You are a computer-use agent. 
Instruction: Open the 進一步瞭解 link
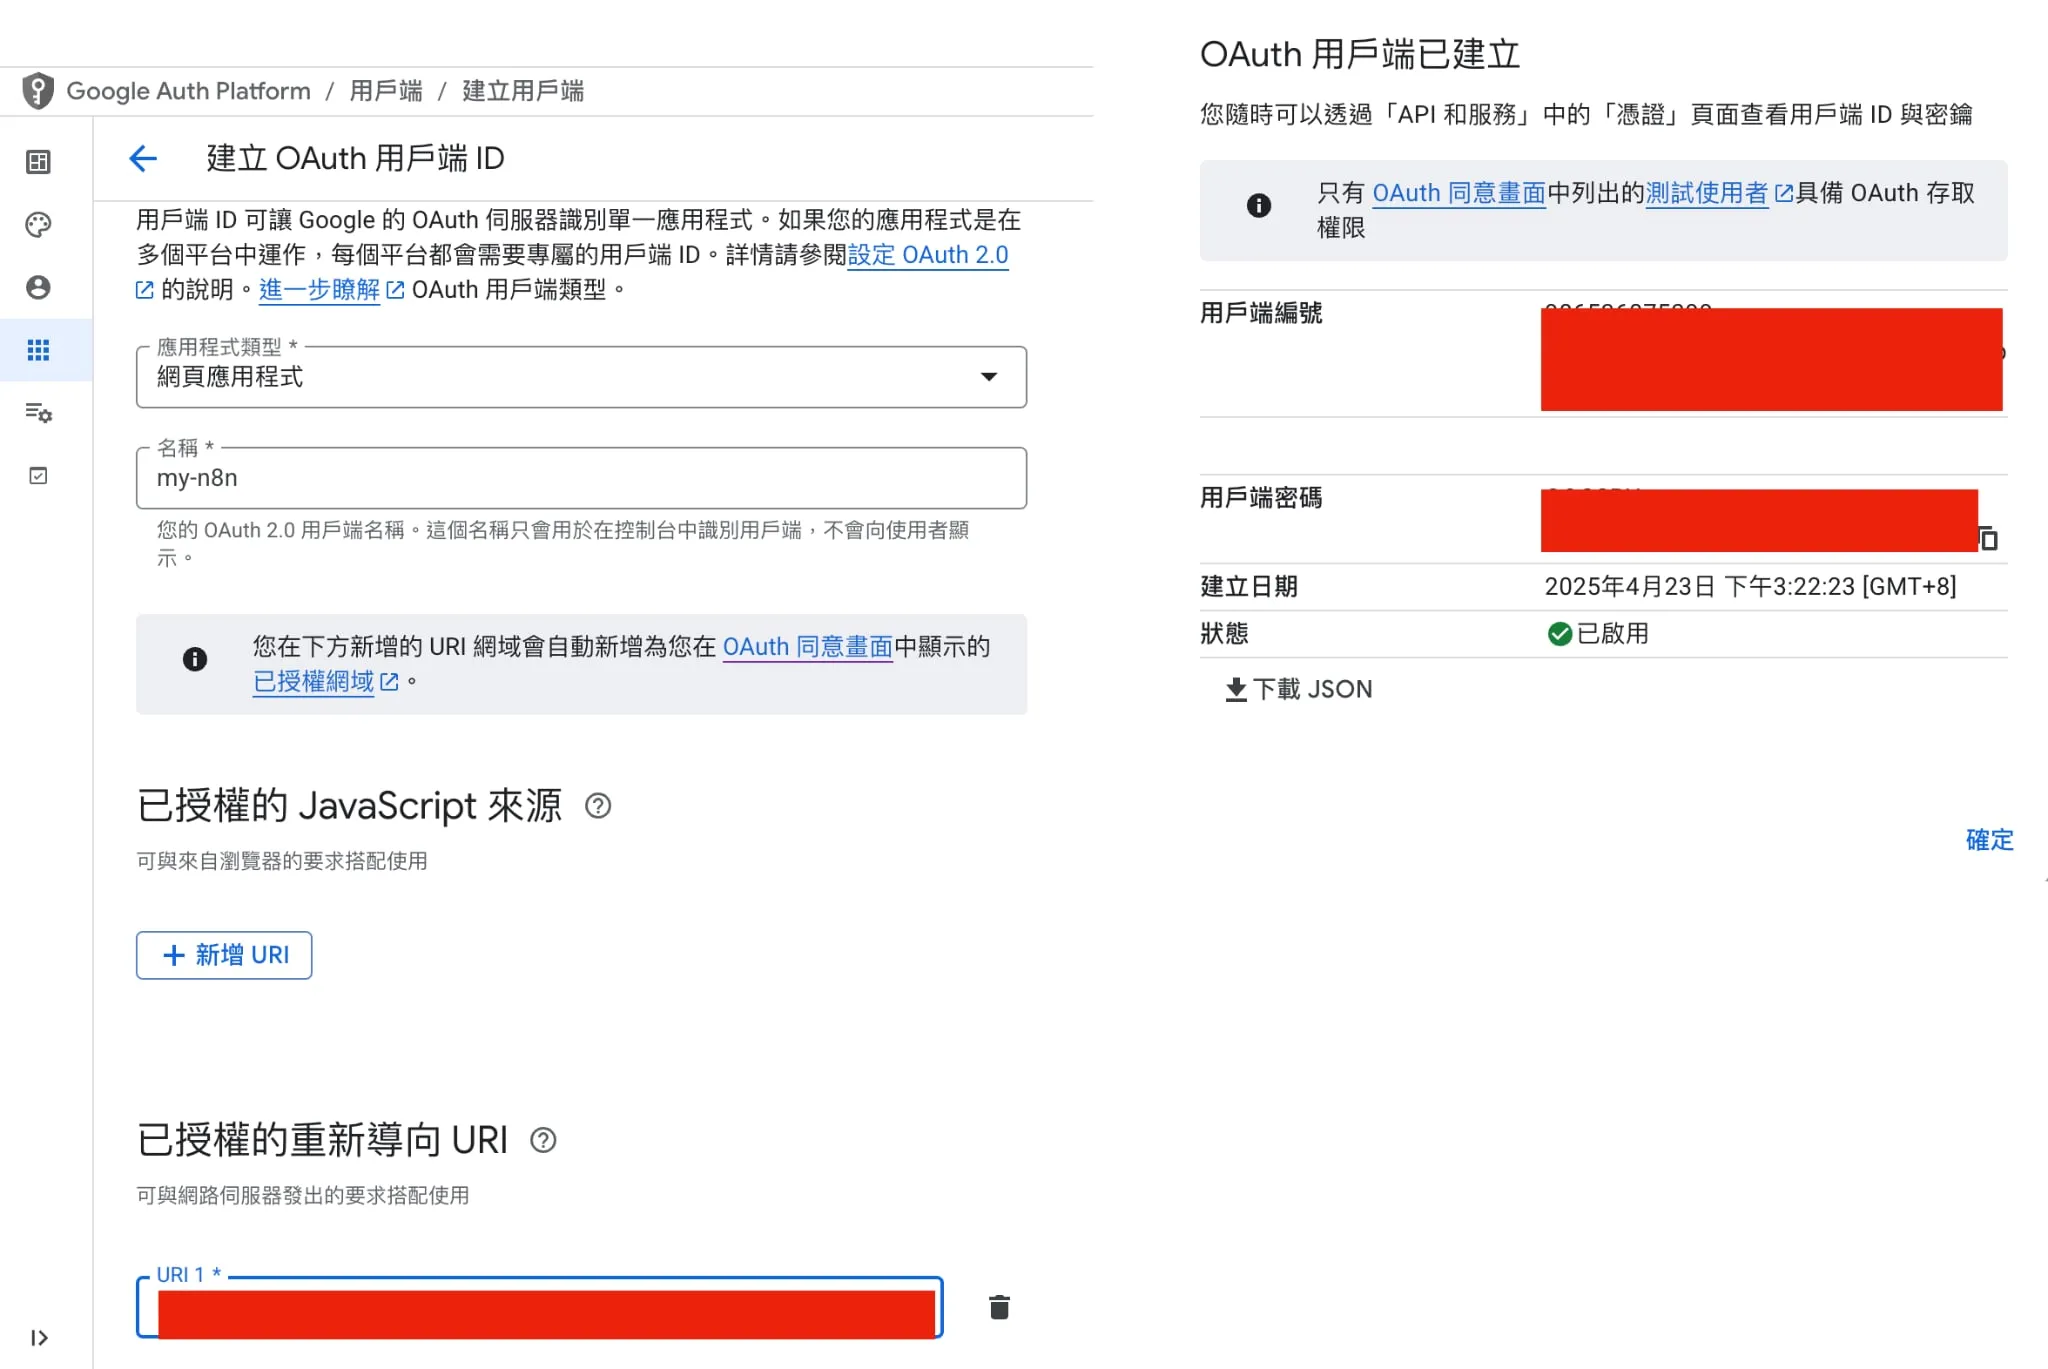tap(320, 290)
